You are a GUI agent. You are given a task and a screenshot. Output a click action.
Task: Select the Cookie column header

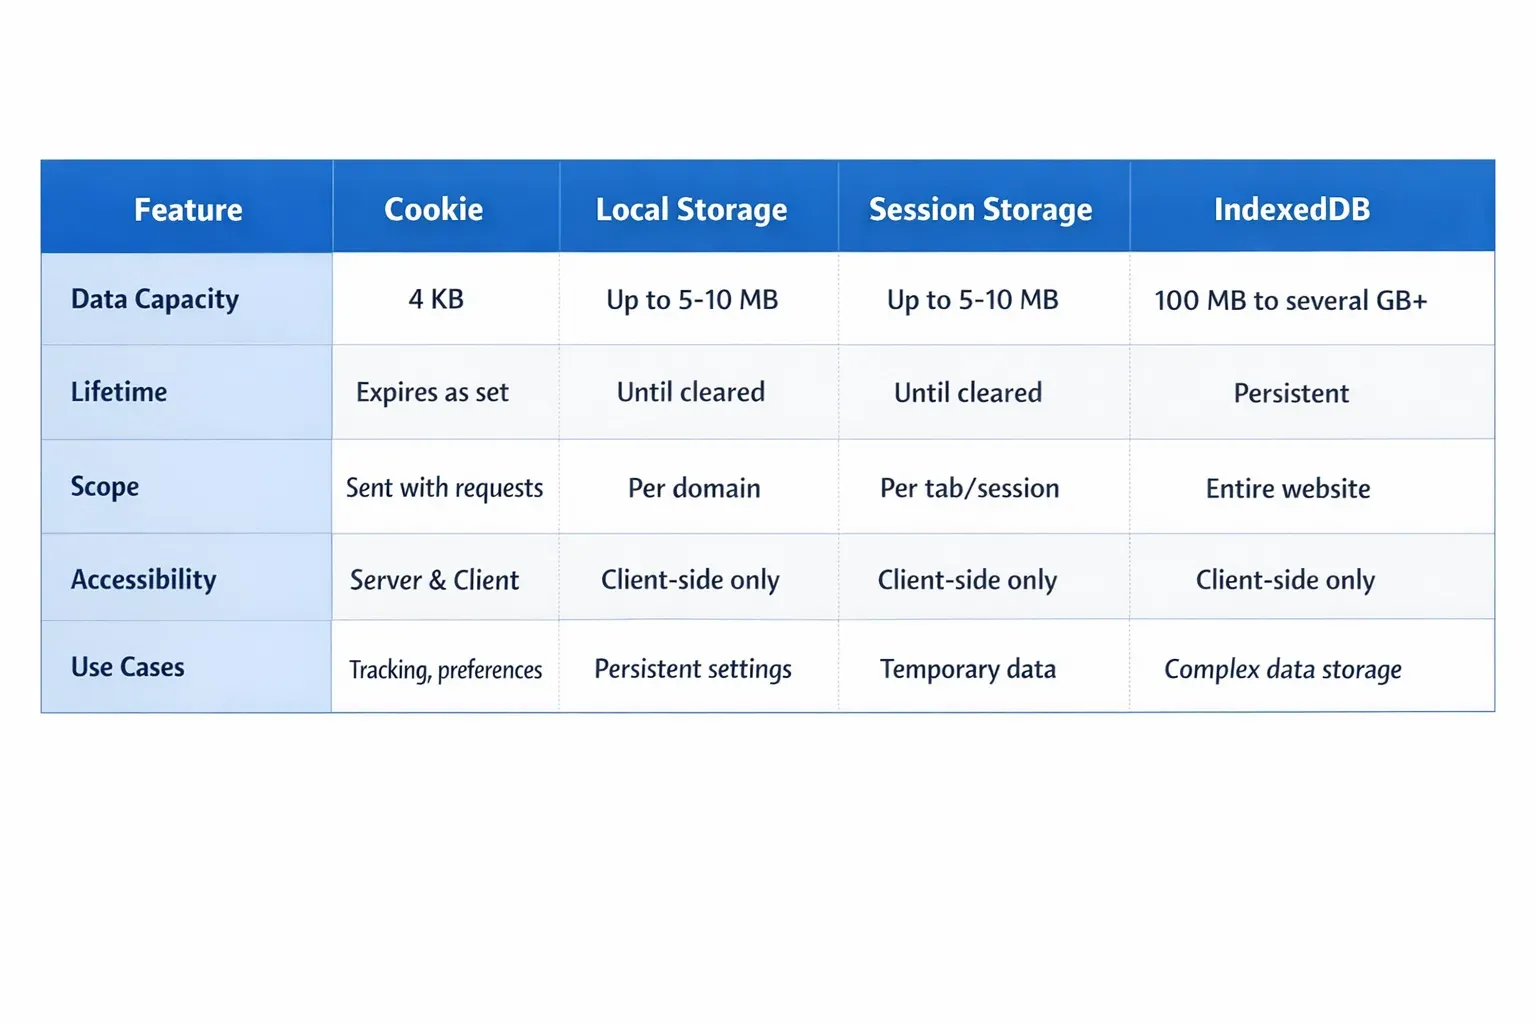click(434, 209)
